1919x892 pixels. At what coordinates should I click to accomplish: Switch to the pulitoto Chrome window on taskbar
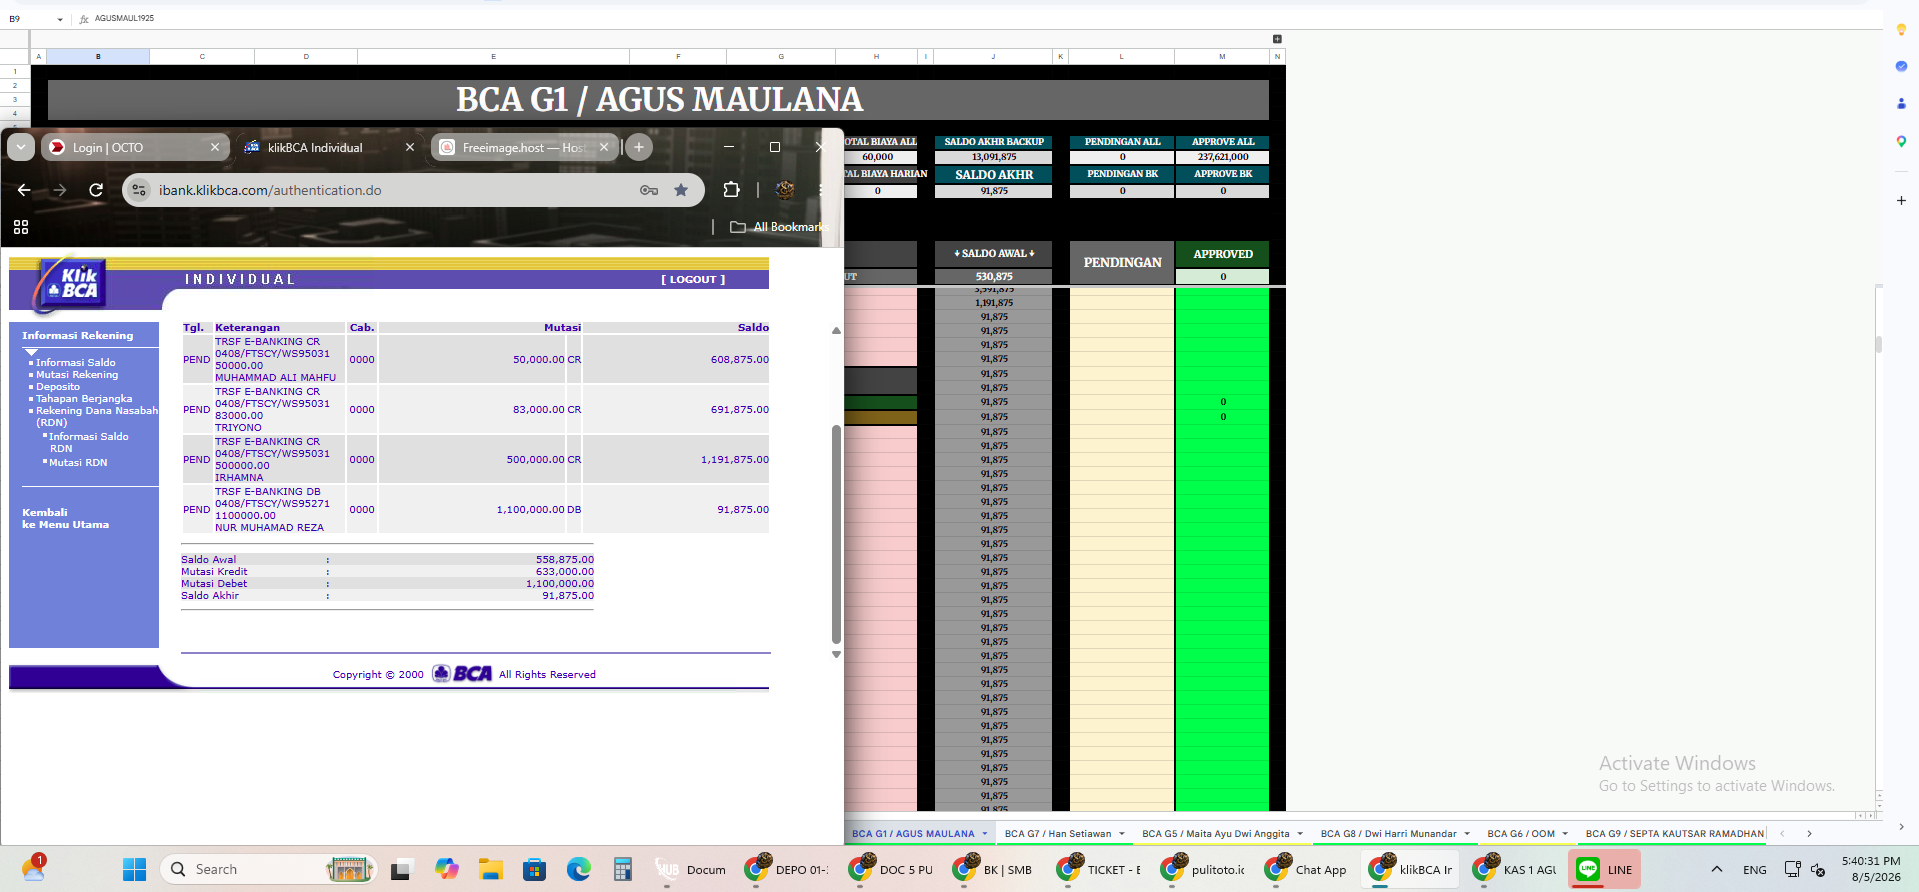click(x=1204, y=869)
